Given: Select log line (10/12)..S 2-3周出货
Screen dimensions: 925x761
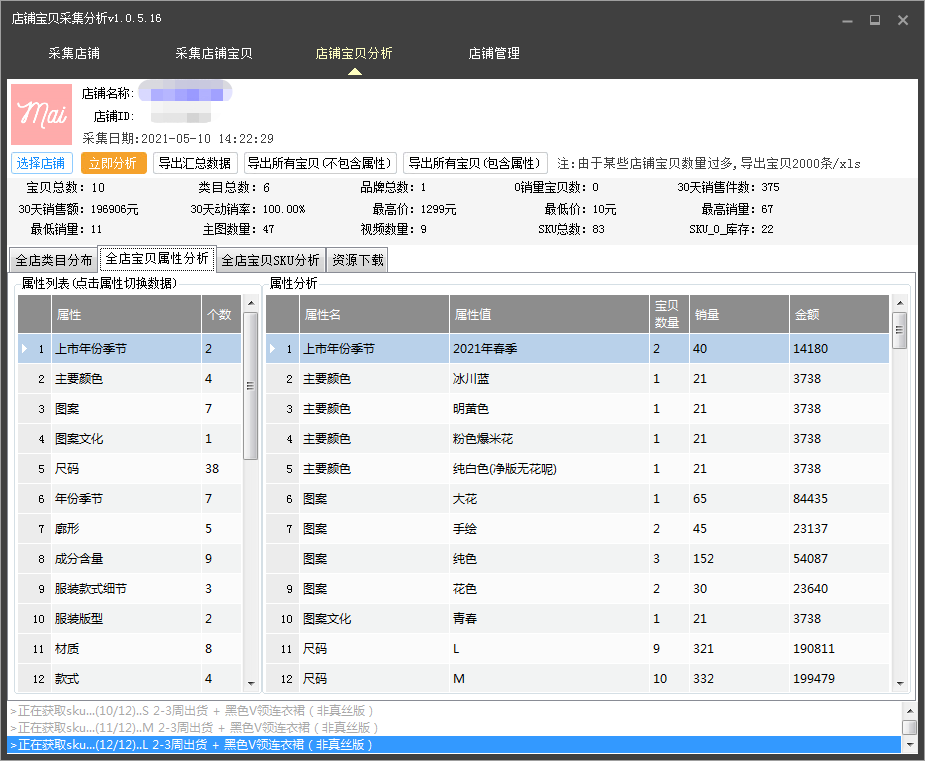Looking at the screenshot, I should [x=454, y=710].
